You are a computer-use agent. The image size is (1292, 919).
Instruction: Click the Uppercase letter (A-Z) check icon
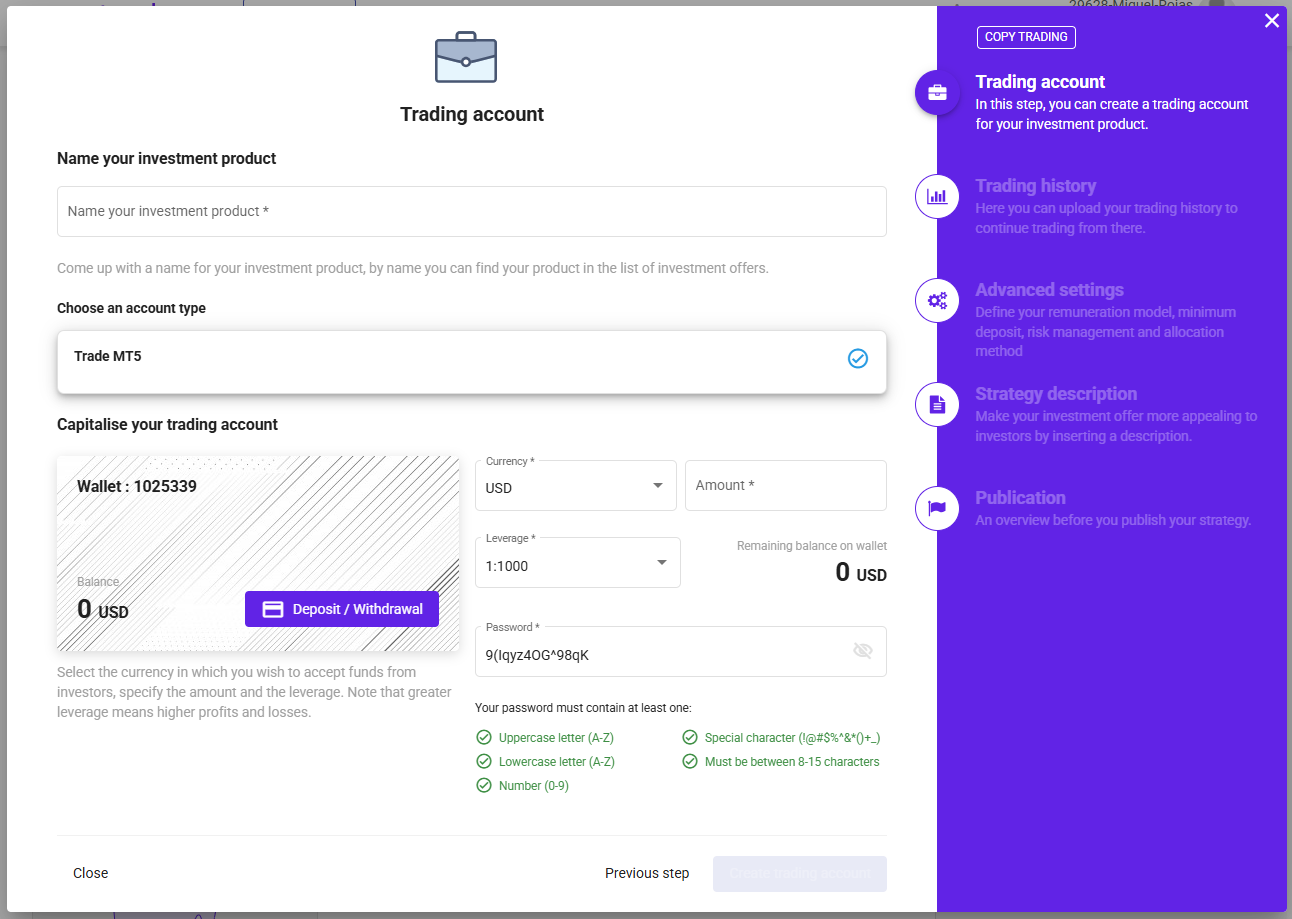coord(484,738)
